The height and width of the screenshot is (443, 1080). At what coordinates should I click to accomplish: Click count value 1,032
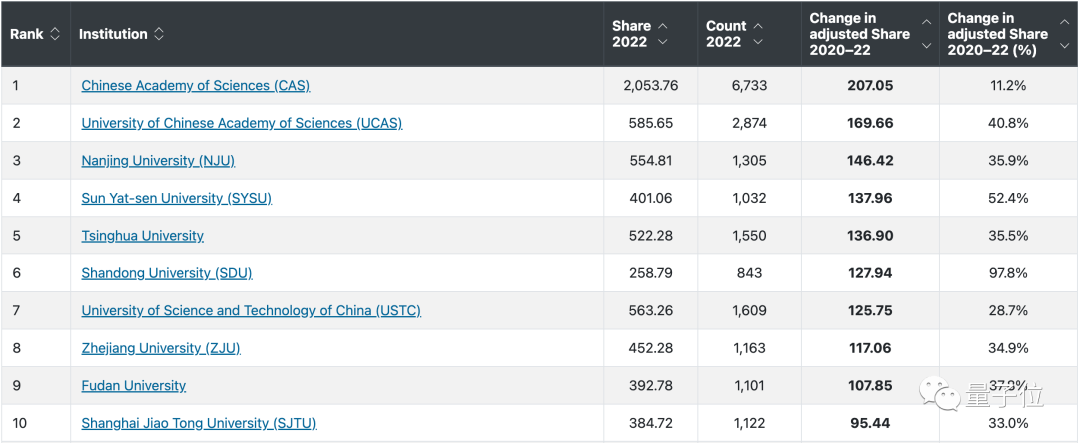click(x=749, y=198)
